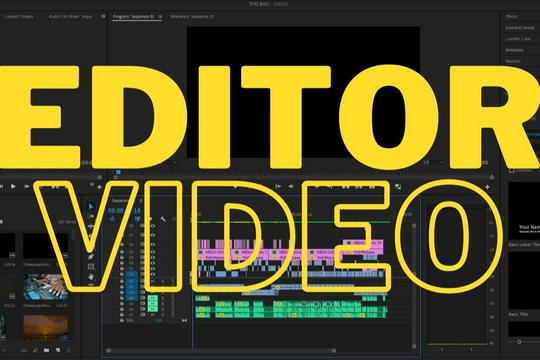
Task: Select the keyboard hands clip thumbnail
Action: click(45, 287)
